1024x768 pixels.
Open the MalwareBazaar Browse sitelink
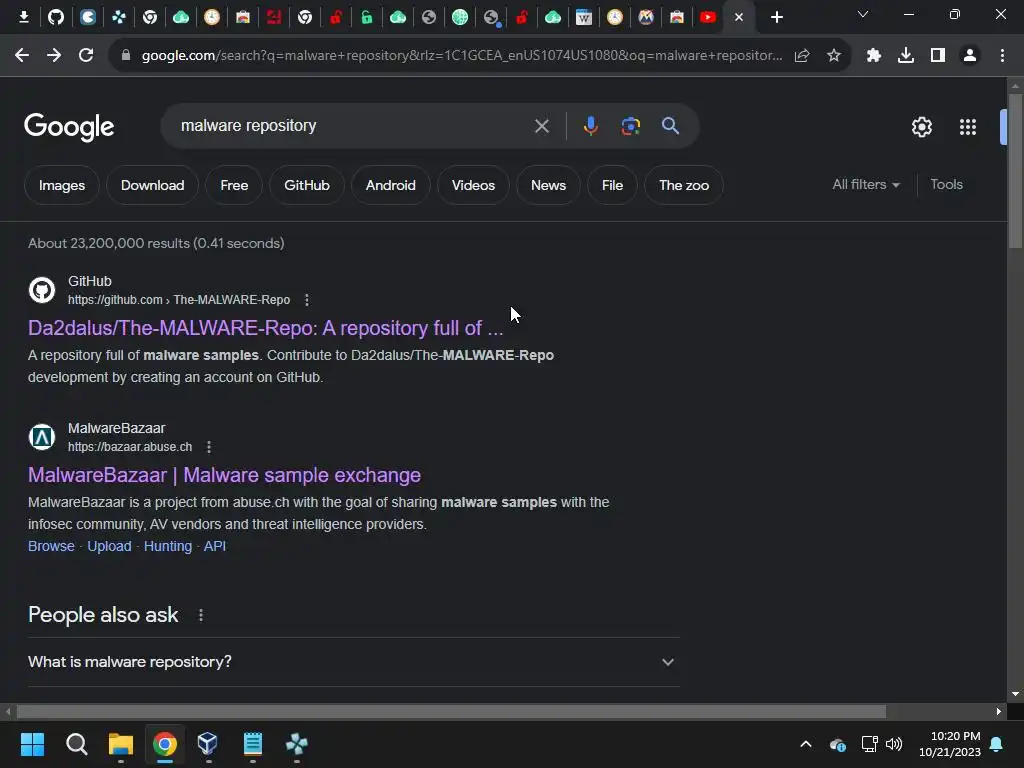tap(52, 546)
